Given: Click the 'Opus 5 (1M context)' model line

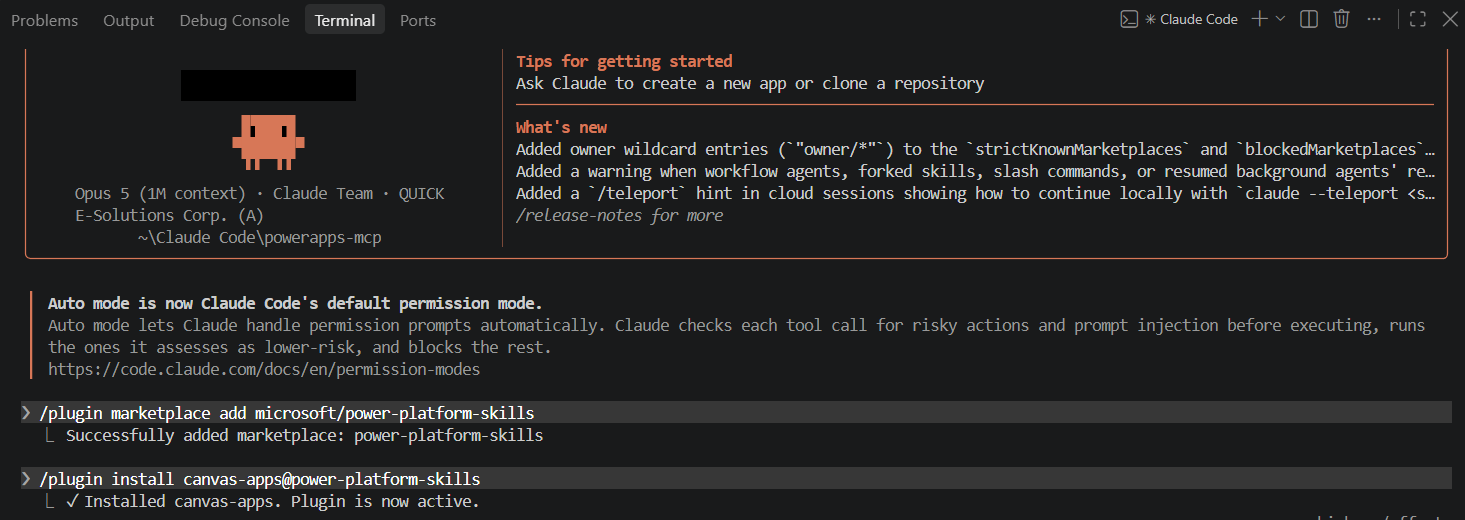Looking at the screenshot, I should pos(260,193).
